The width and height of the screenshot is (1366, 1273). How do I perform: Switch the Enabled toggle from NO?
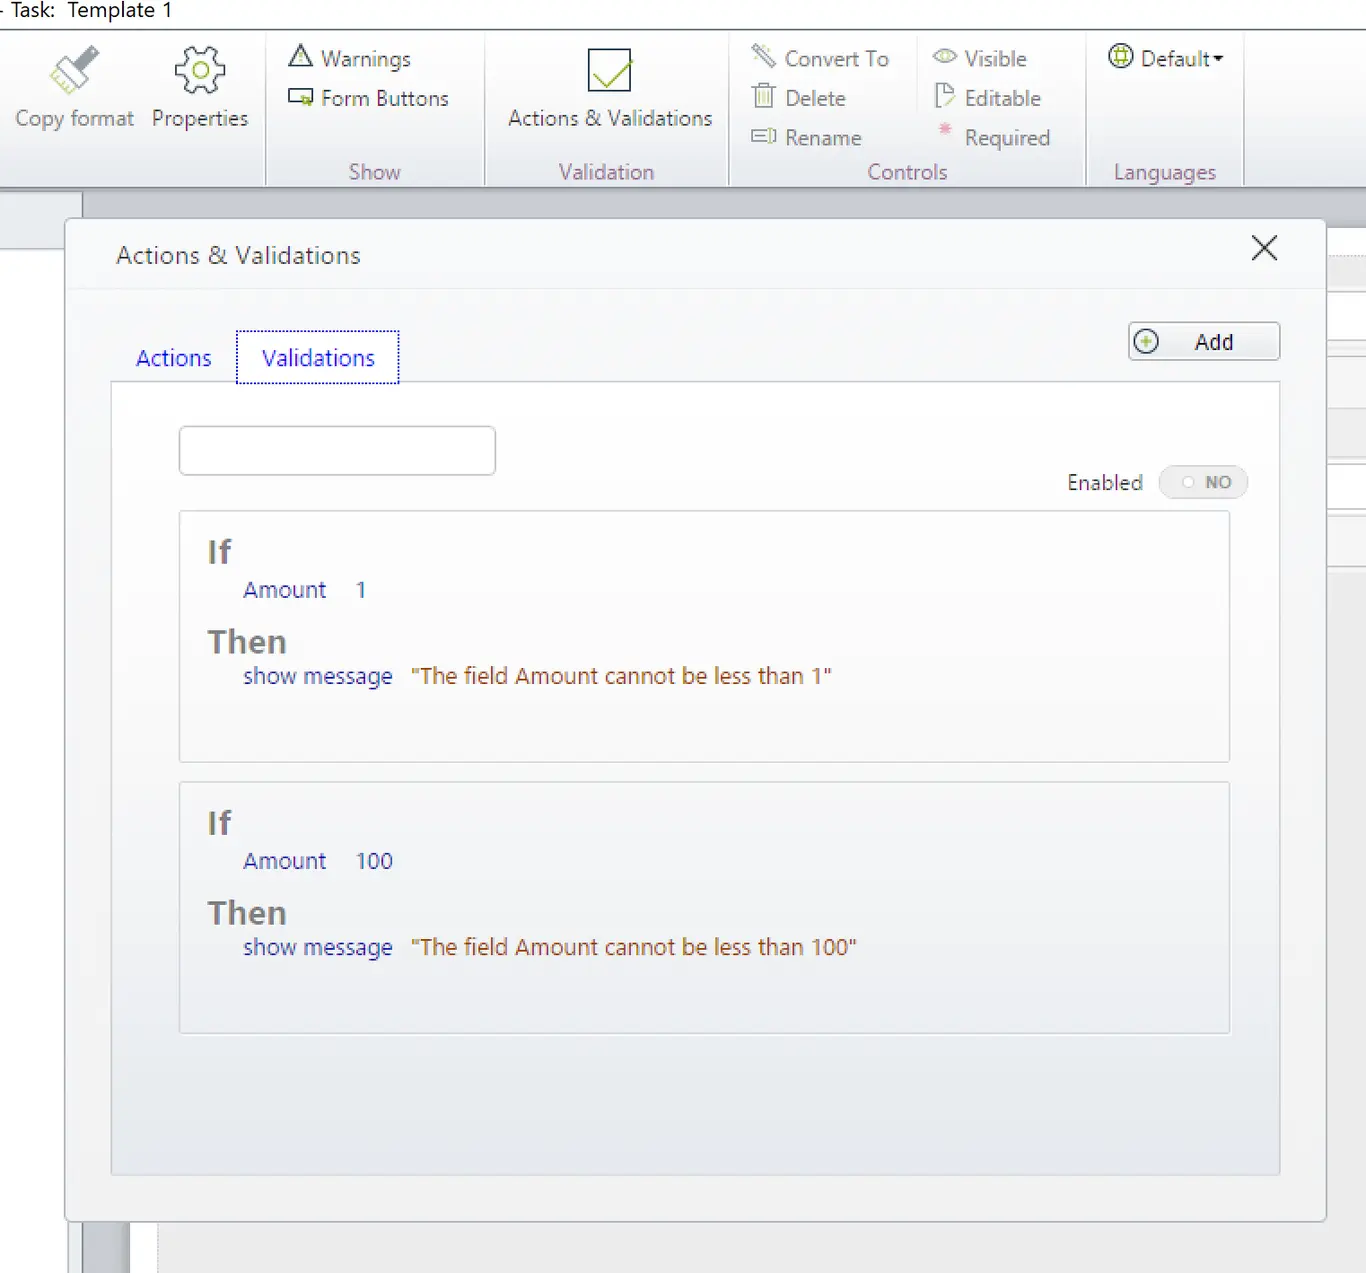click(x=1203, y=482)
